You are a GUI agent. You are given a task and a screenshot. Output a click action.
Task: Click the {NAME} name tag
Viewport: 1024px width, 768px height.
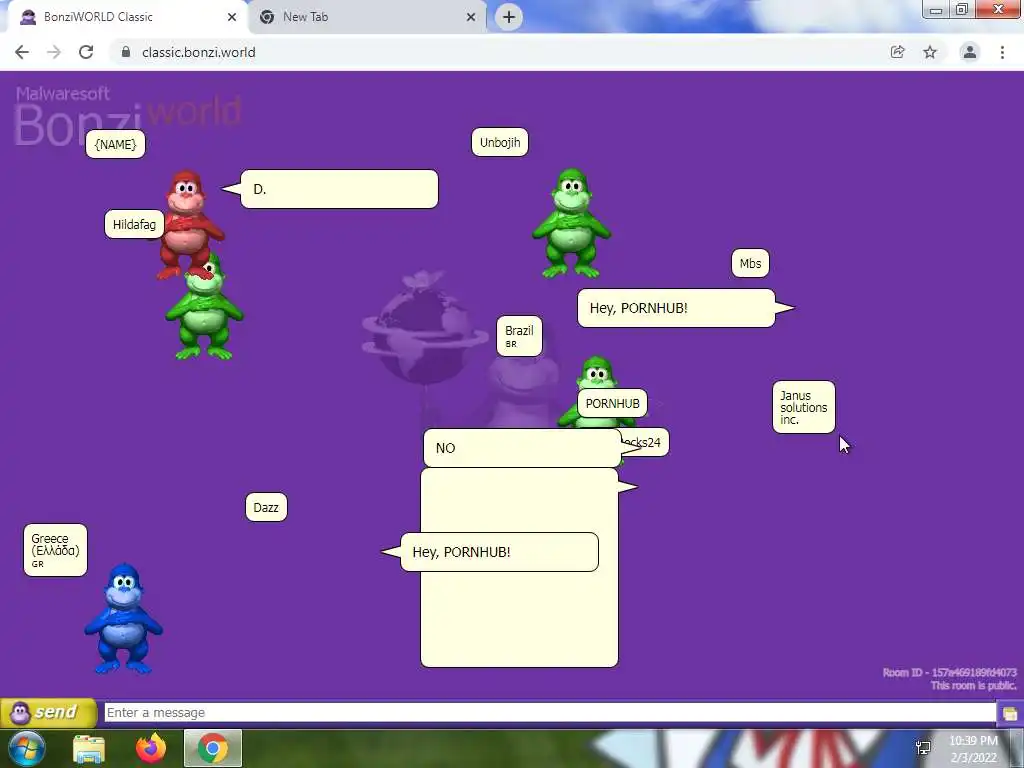(116, 144)
